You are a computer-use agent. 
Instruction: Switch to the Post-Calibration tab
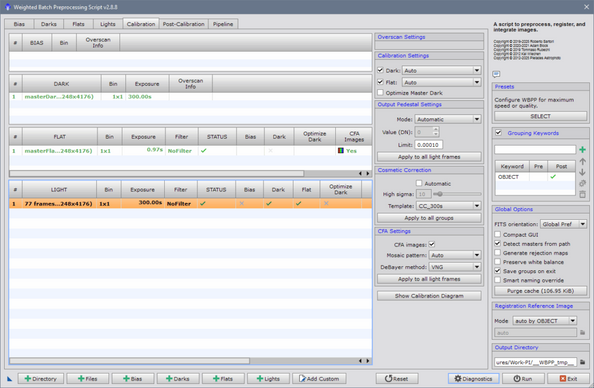[184, 24]
